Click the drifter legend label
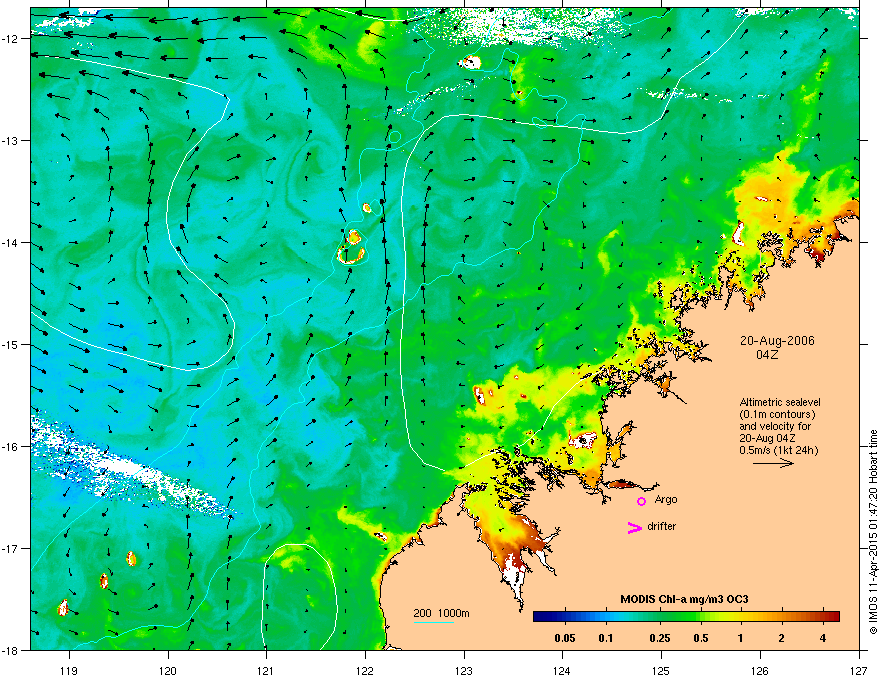 (662, 526)
